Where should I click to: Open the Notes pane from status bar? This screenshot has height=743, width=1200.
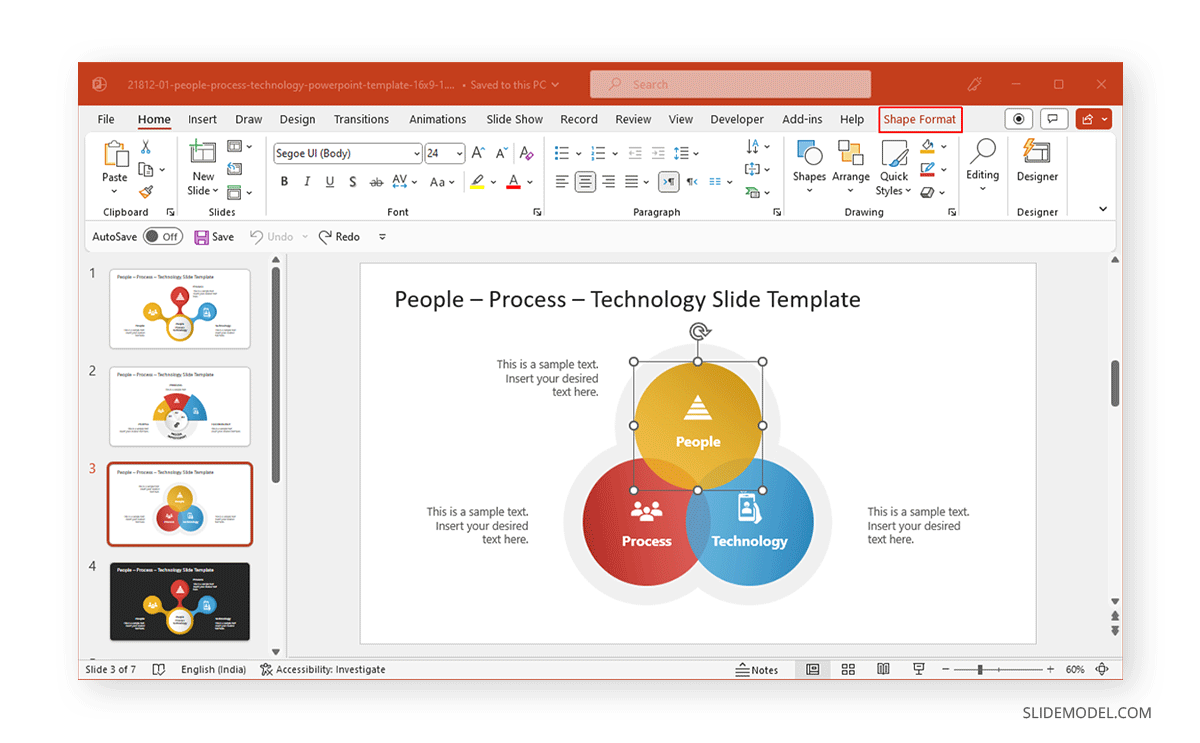pyautogui.click(x=758, y=669)
